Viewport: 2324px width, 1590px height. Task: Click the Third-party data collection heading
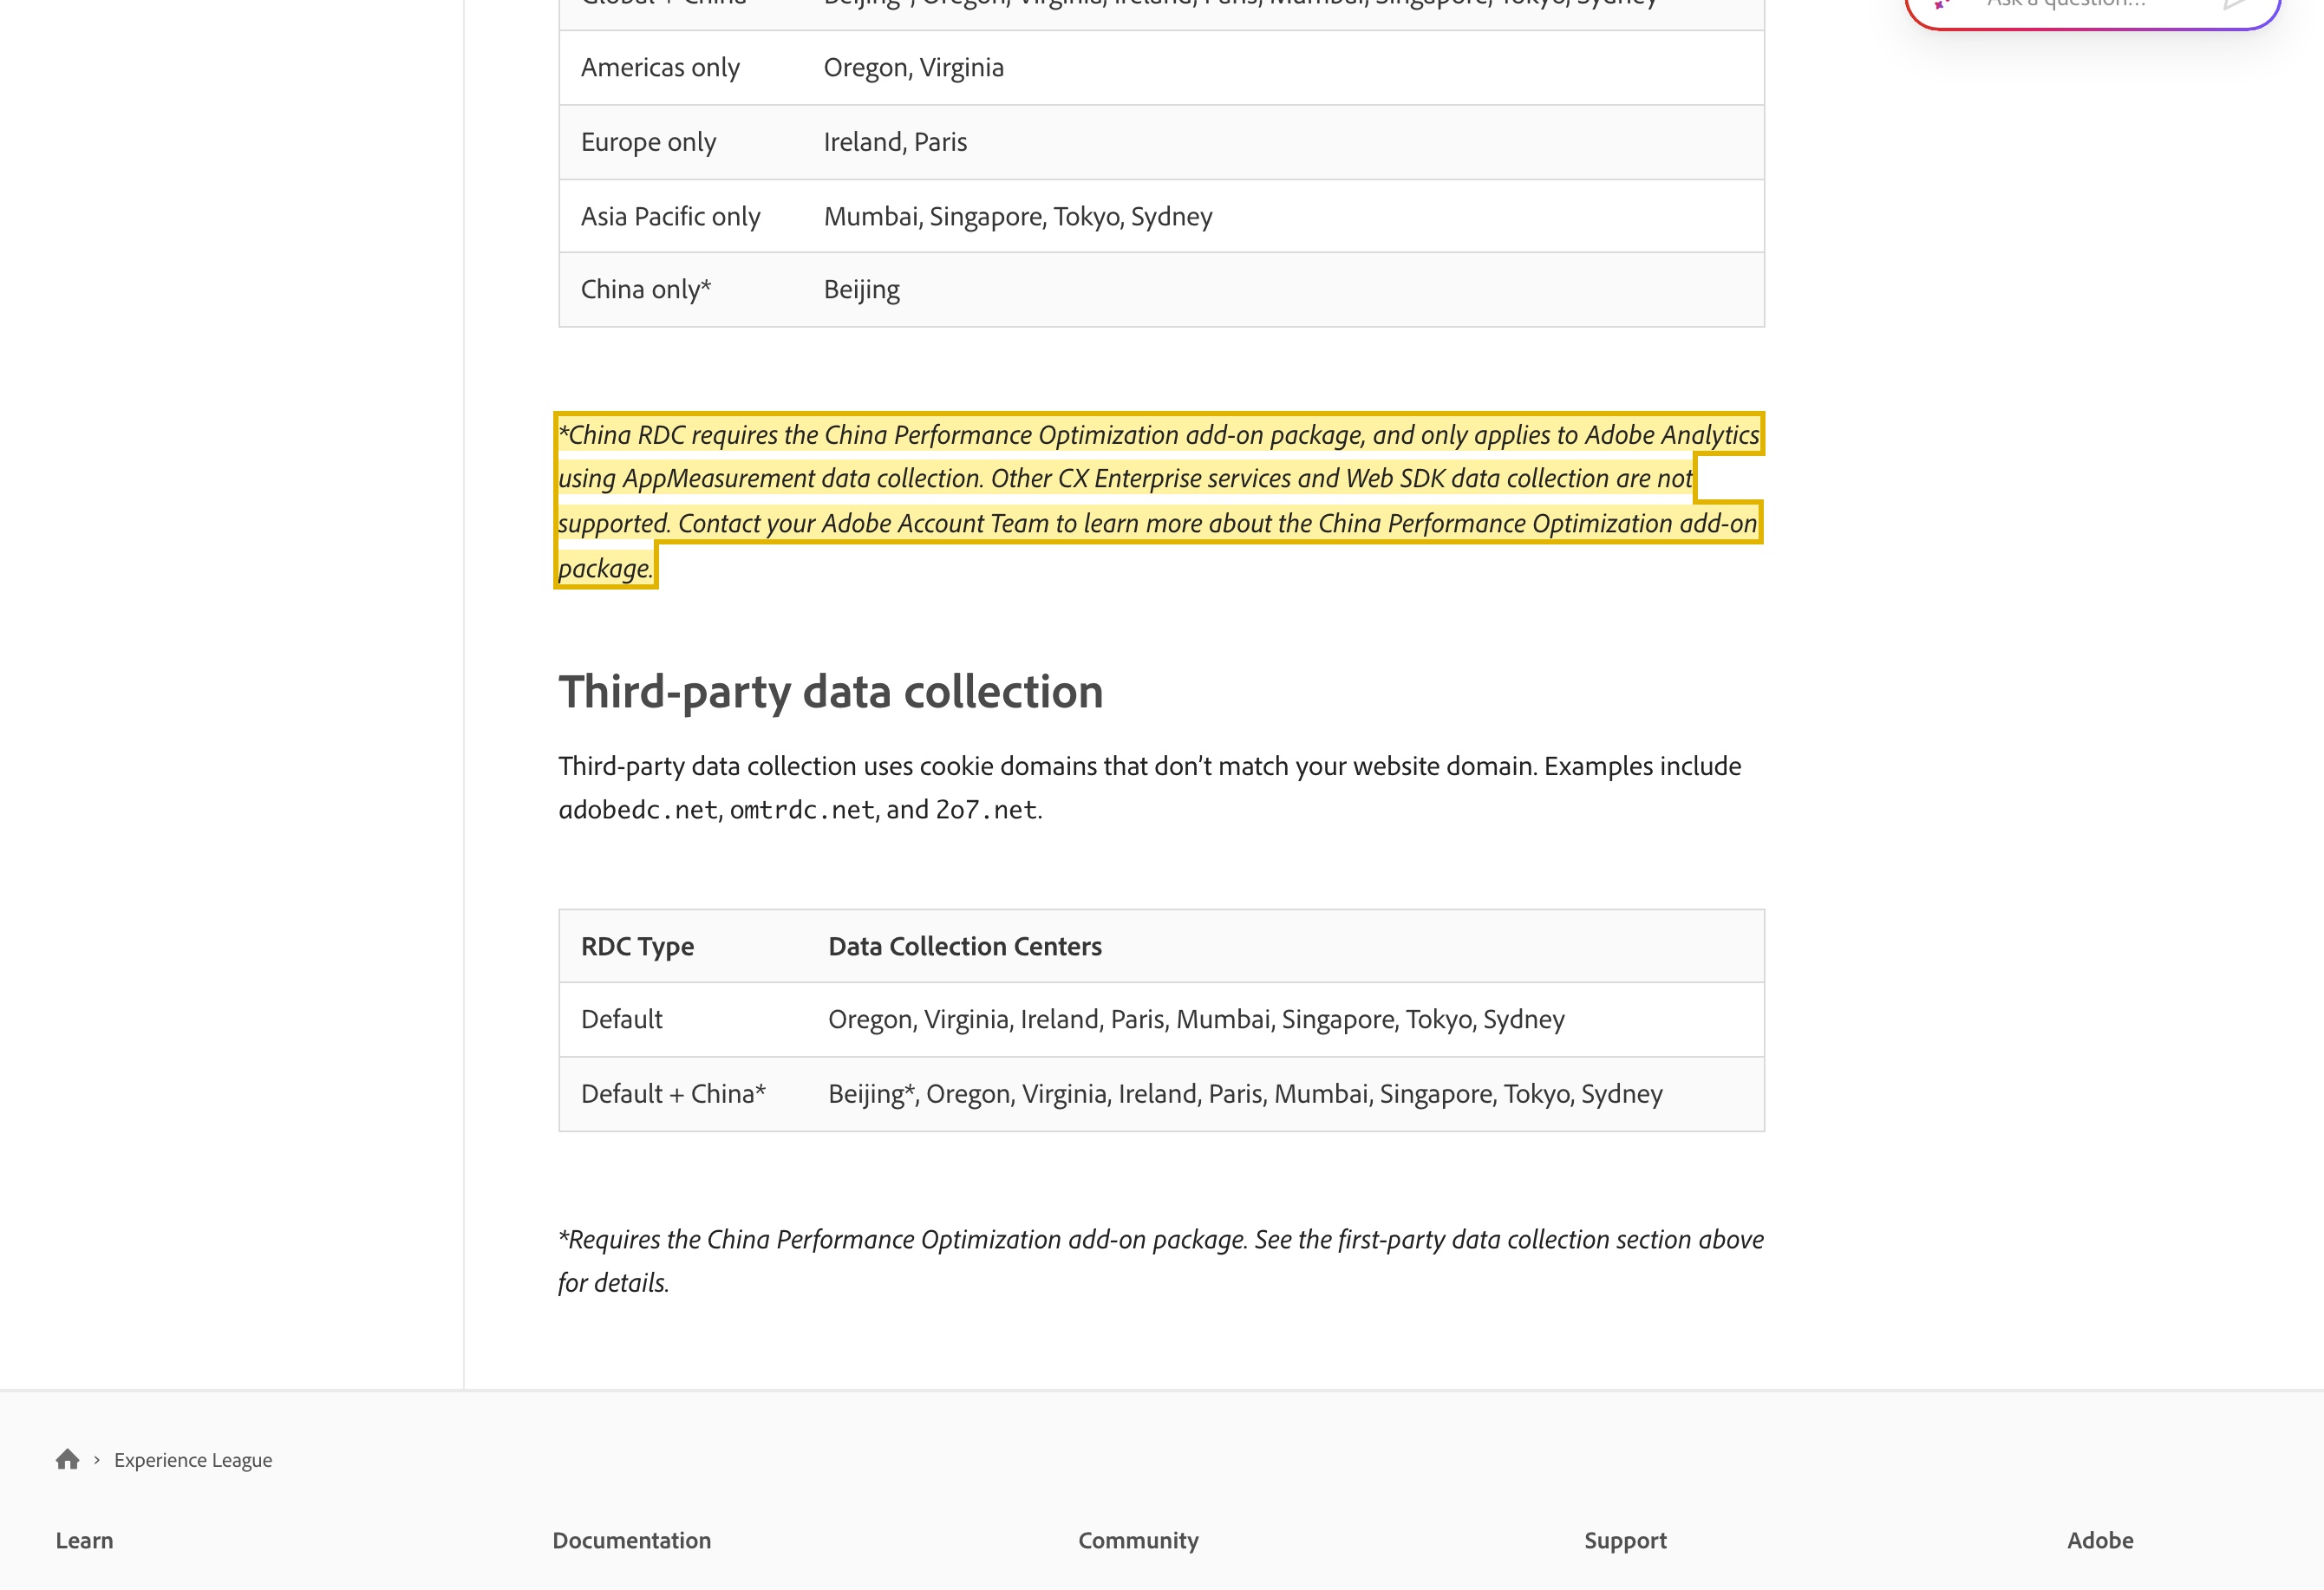pyautogui.click(x=831, y=692)
